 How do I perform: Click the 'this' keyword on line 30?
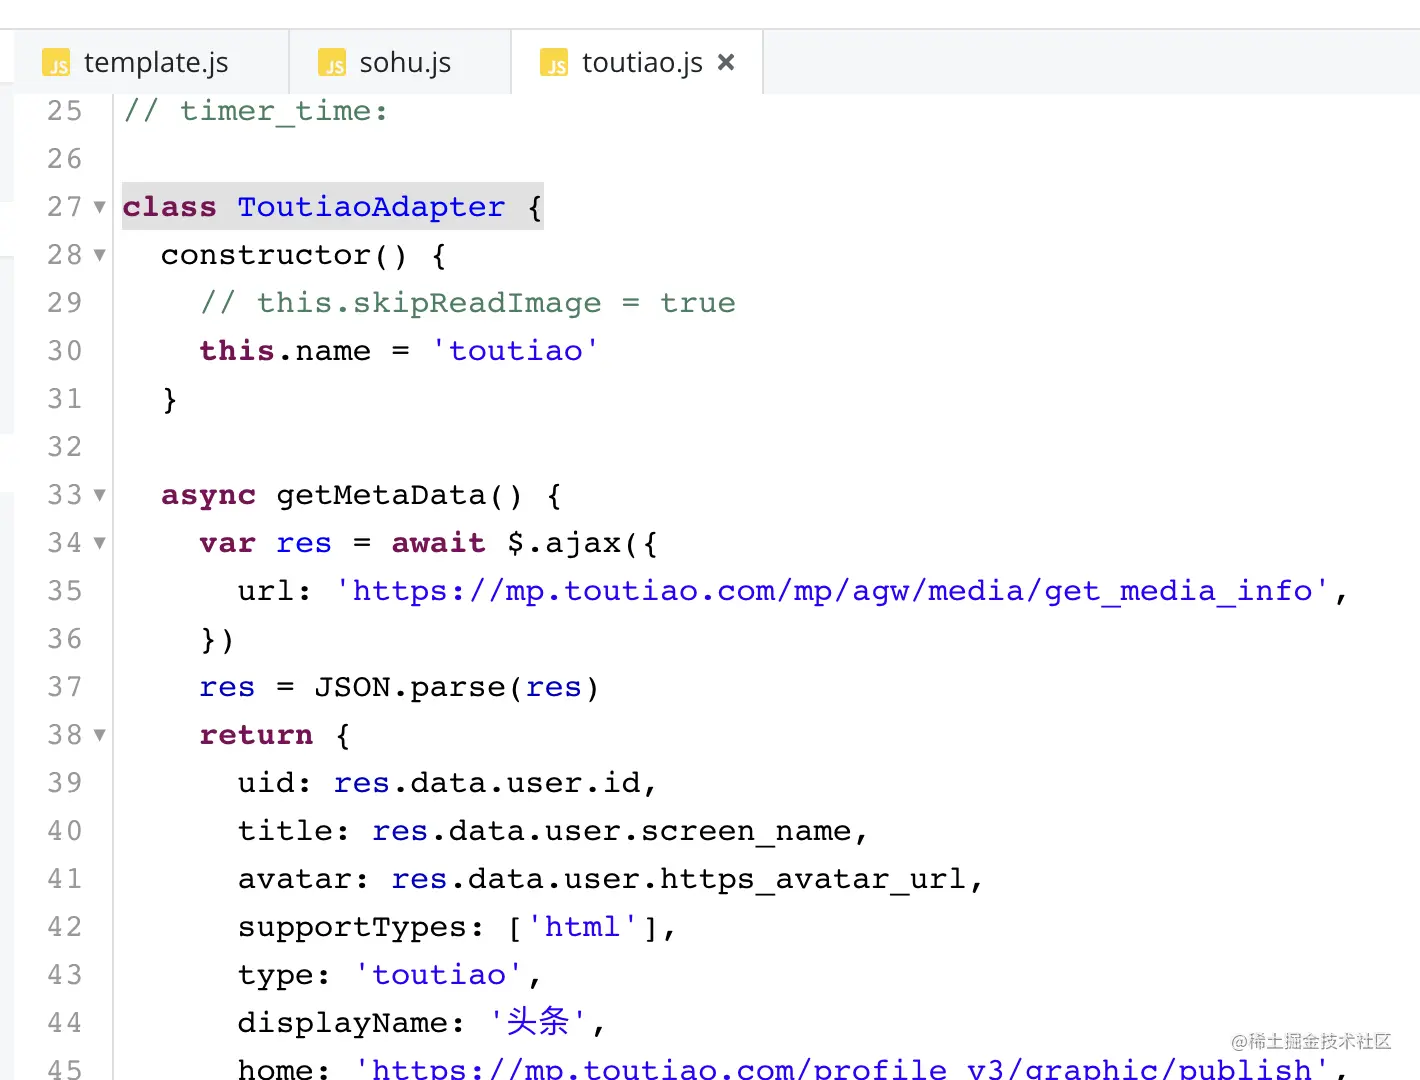[237, 351]
